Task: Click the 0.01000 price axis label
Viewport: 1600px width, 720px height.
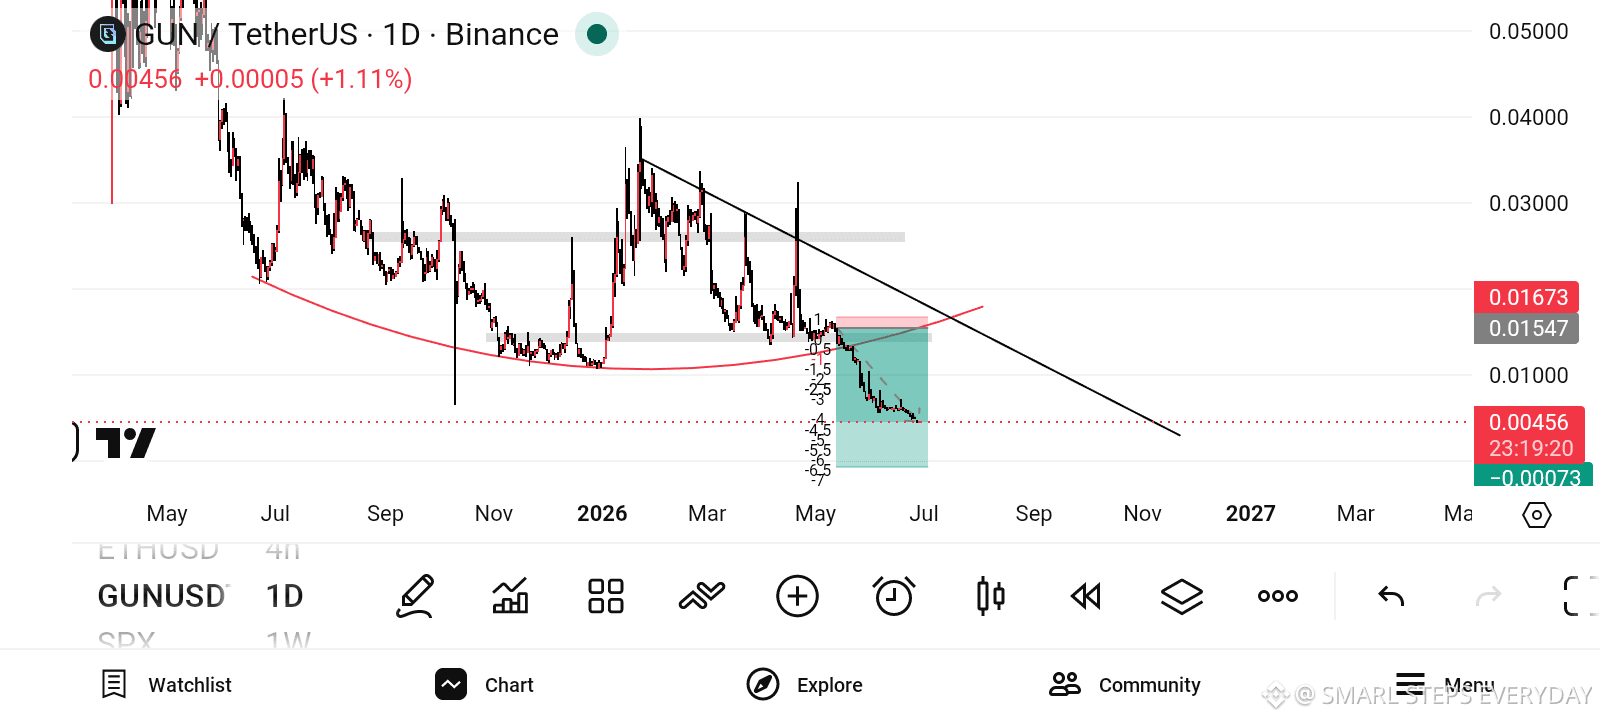Action: pyautogui.click(x=1528, y=376)
